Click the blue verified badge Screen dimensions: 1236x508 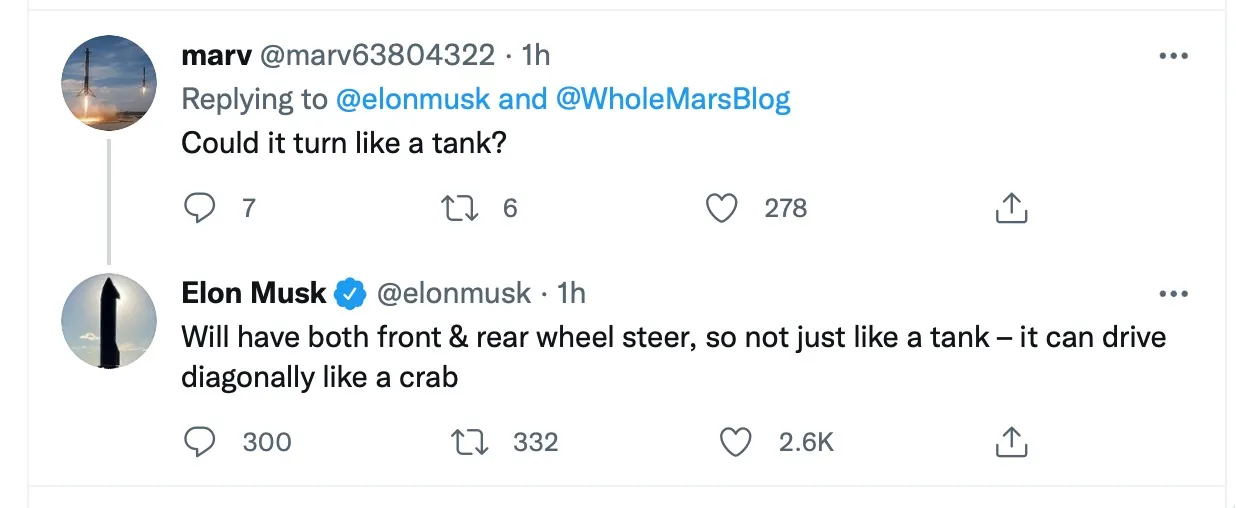pyautogui.click(x=350, y=293)
